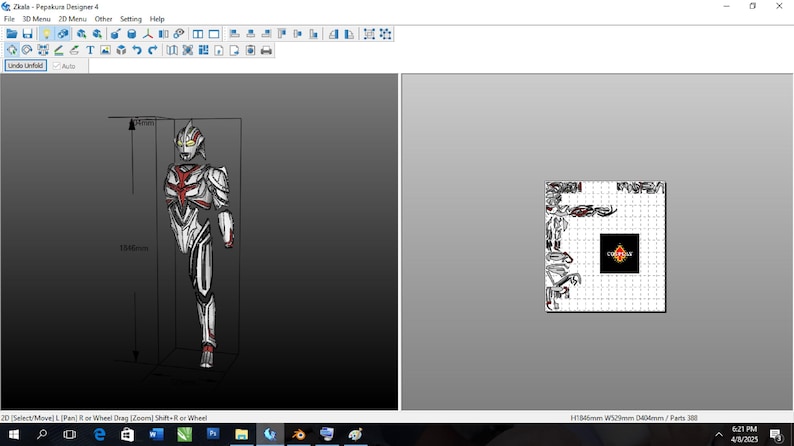The height and width of the screenshot is (446, 794).
Task: Select the Rotate parts tool icon
Action: point(27,50)
